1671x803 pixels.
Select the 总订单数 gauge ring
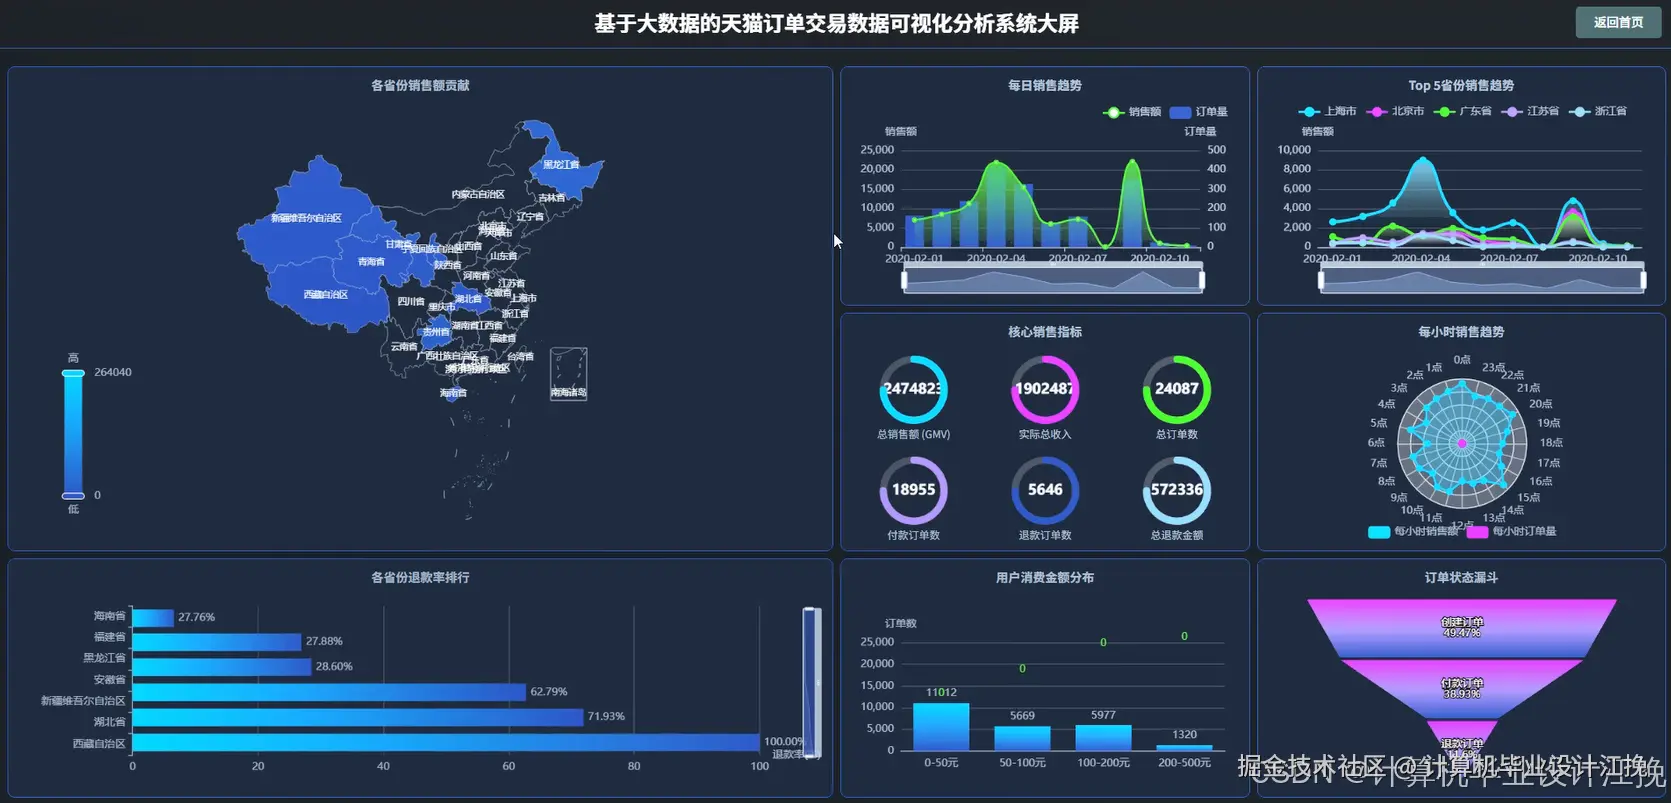coord(1177,389)
